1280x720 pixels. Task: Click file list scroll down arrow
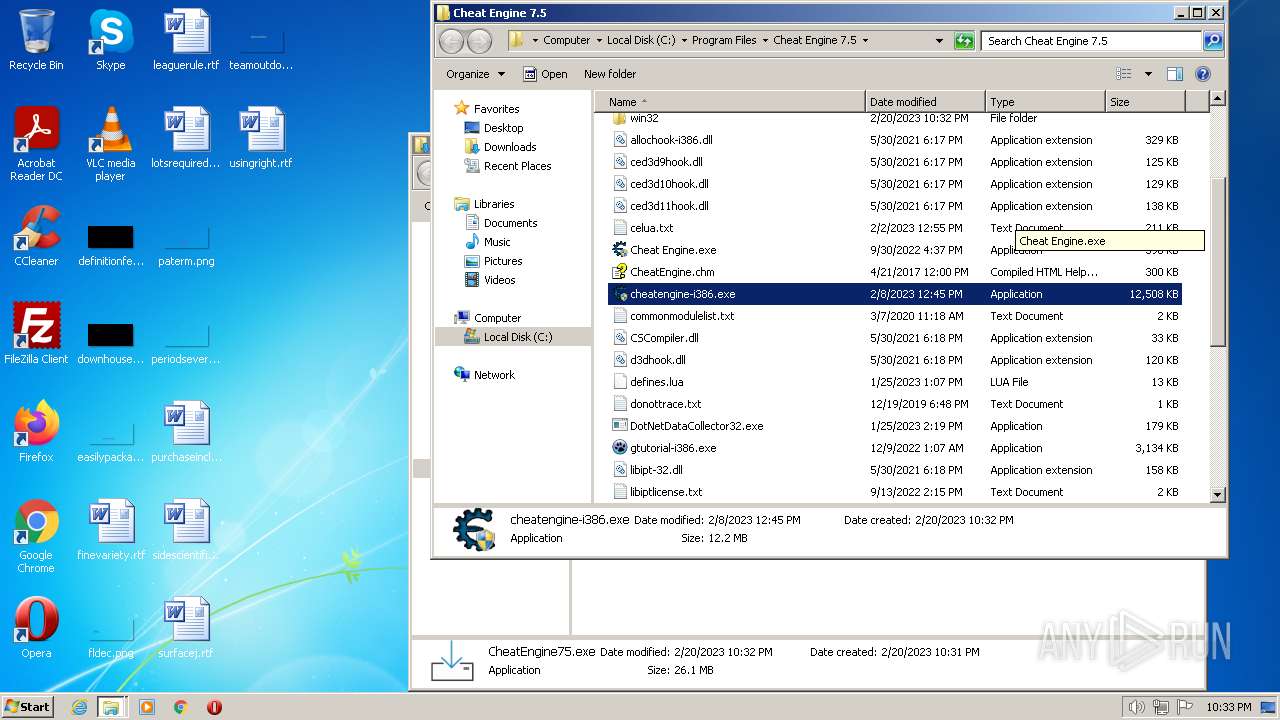1217,494
